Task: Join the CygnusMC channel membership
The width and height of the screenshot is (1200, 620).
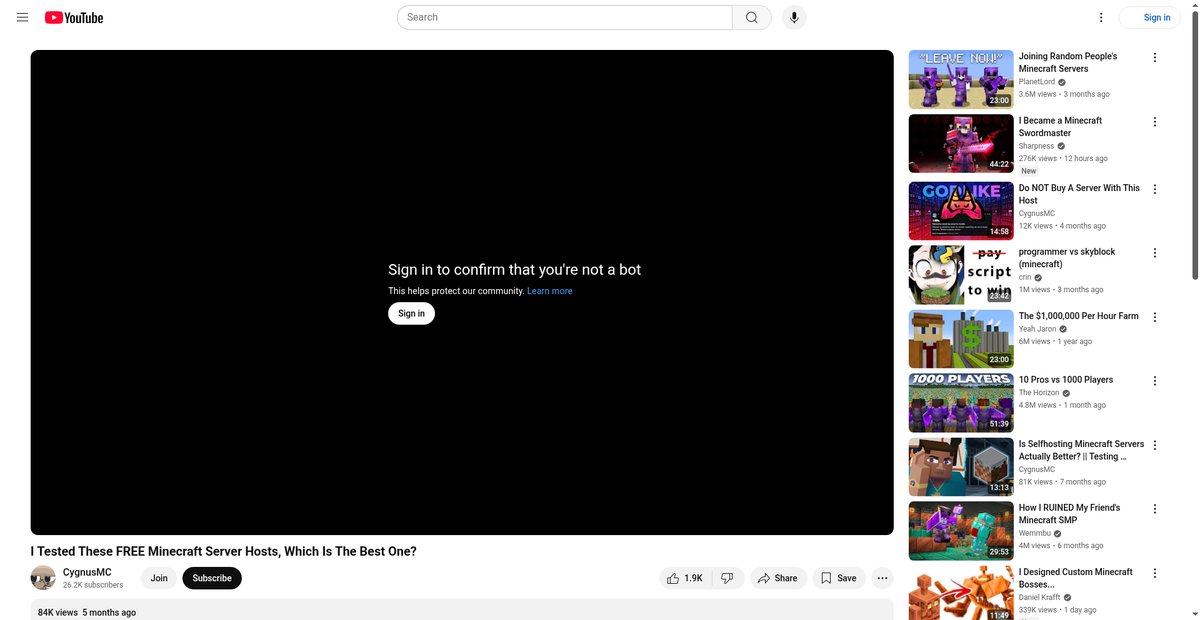Action: 159,578
